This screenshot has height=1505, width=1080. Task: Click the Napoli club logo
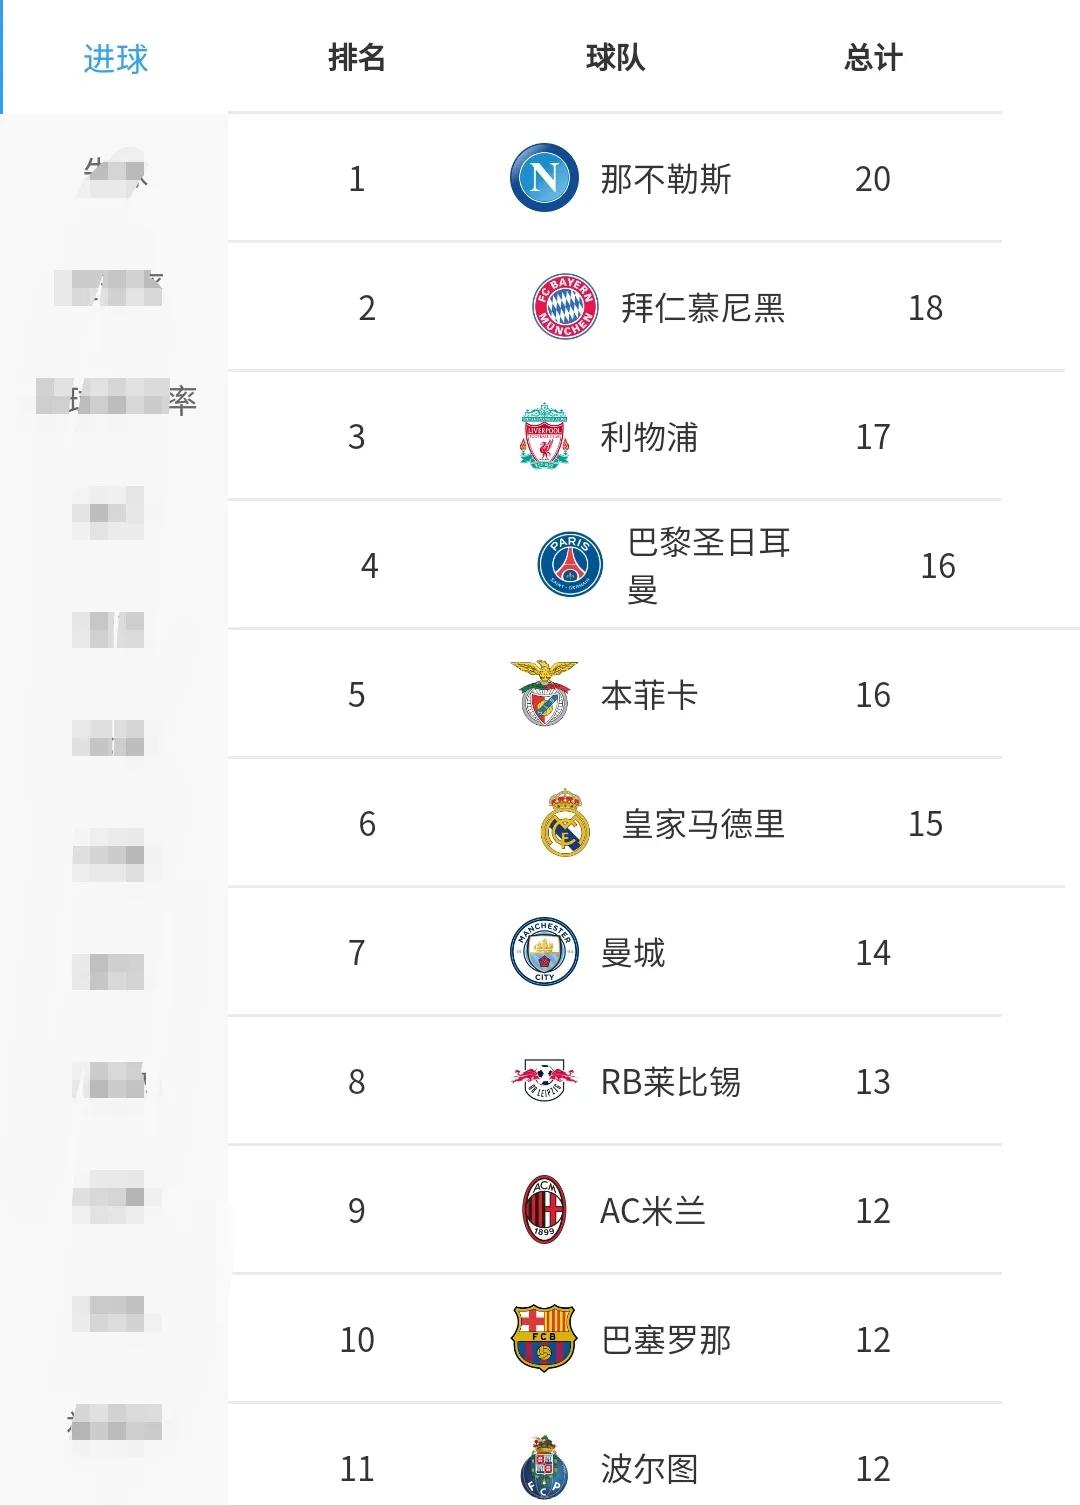[x=544, y=178]
